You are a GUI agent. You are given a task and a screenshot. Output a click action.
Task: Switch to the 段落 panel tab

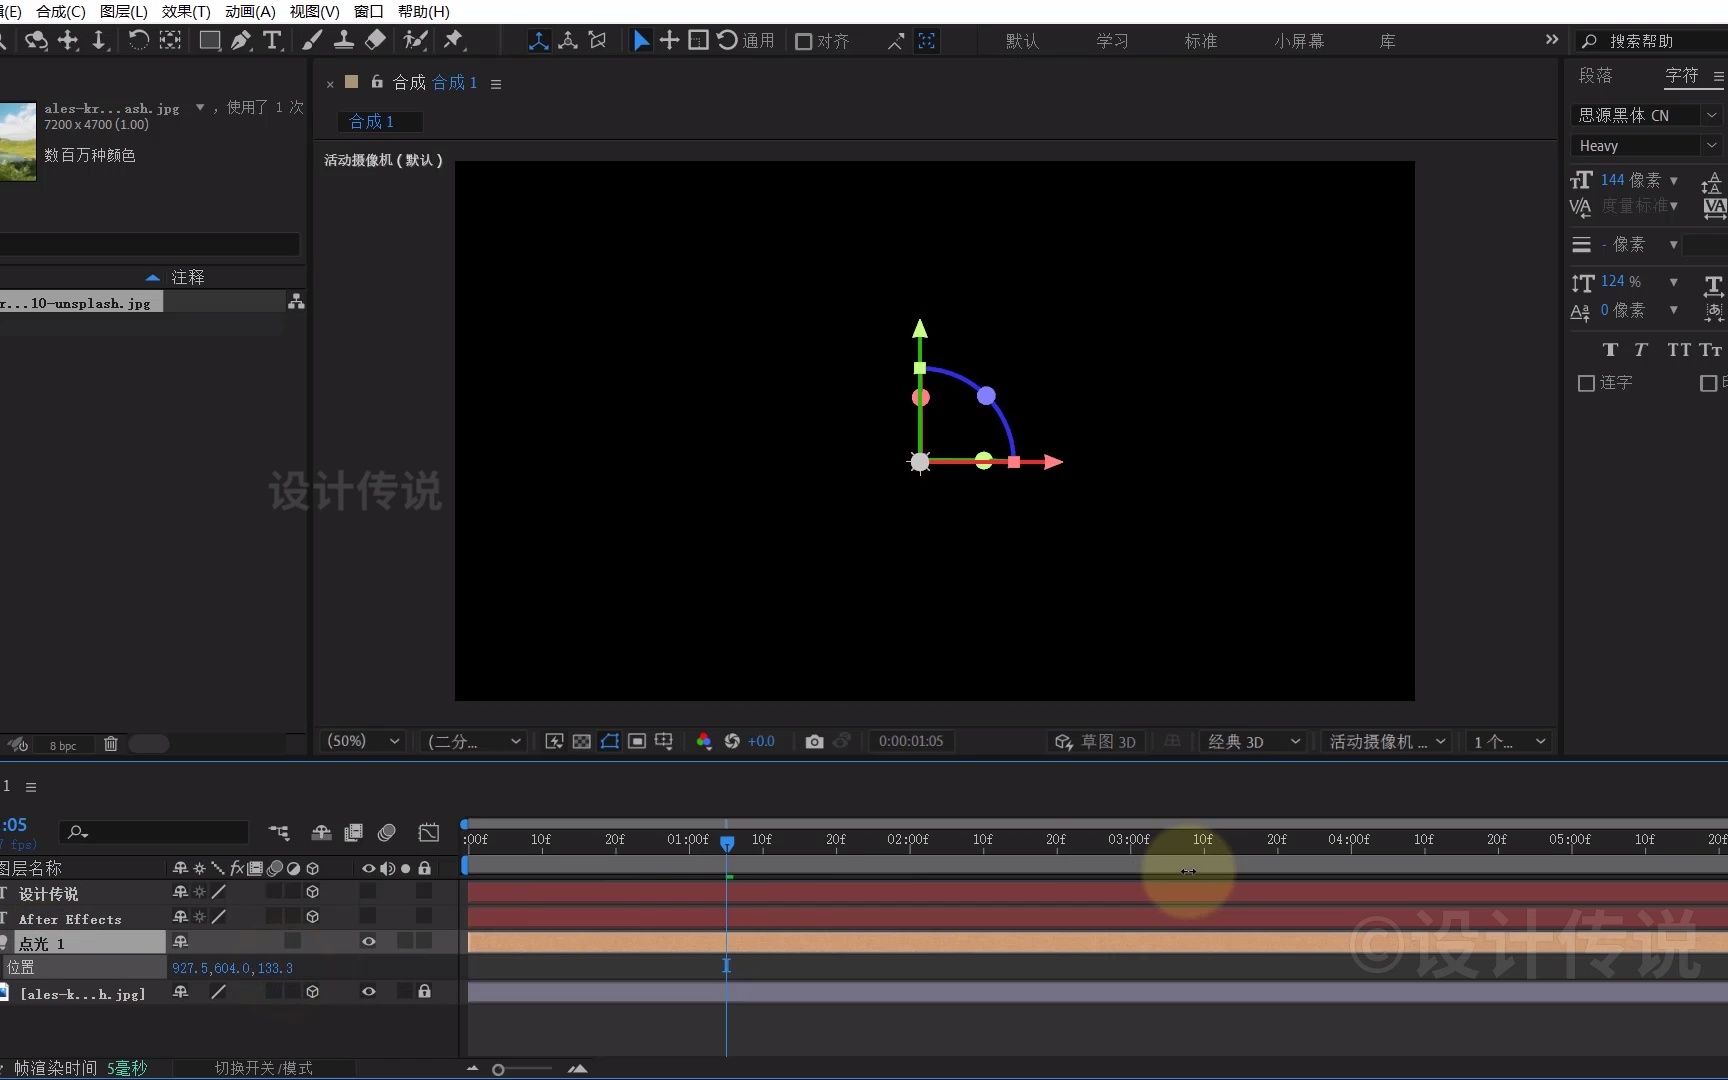tap(1596, 75)
